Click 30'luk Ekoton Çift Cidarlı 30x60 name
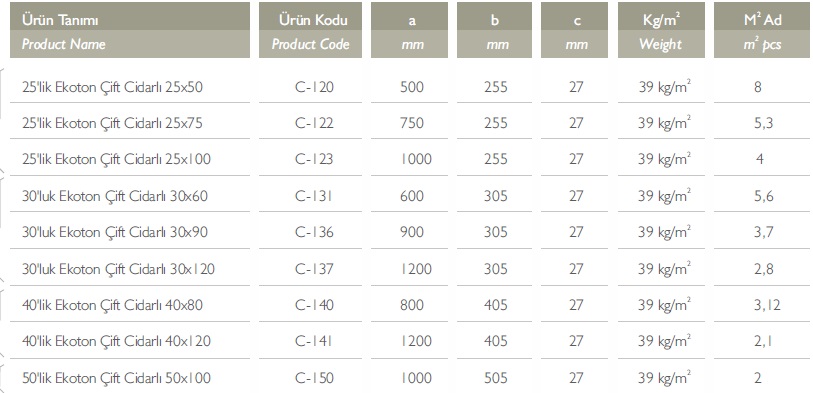Screen dimensions: 813x393 [x=115, y=195]
